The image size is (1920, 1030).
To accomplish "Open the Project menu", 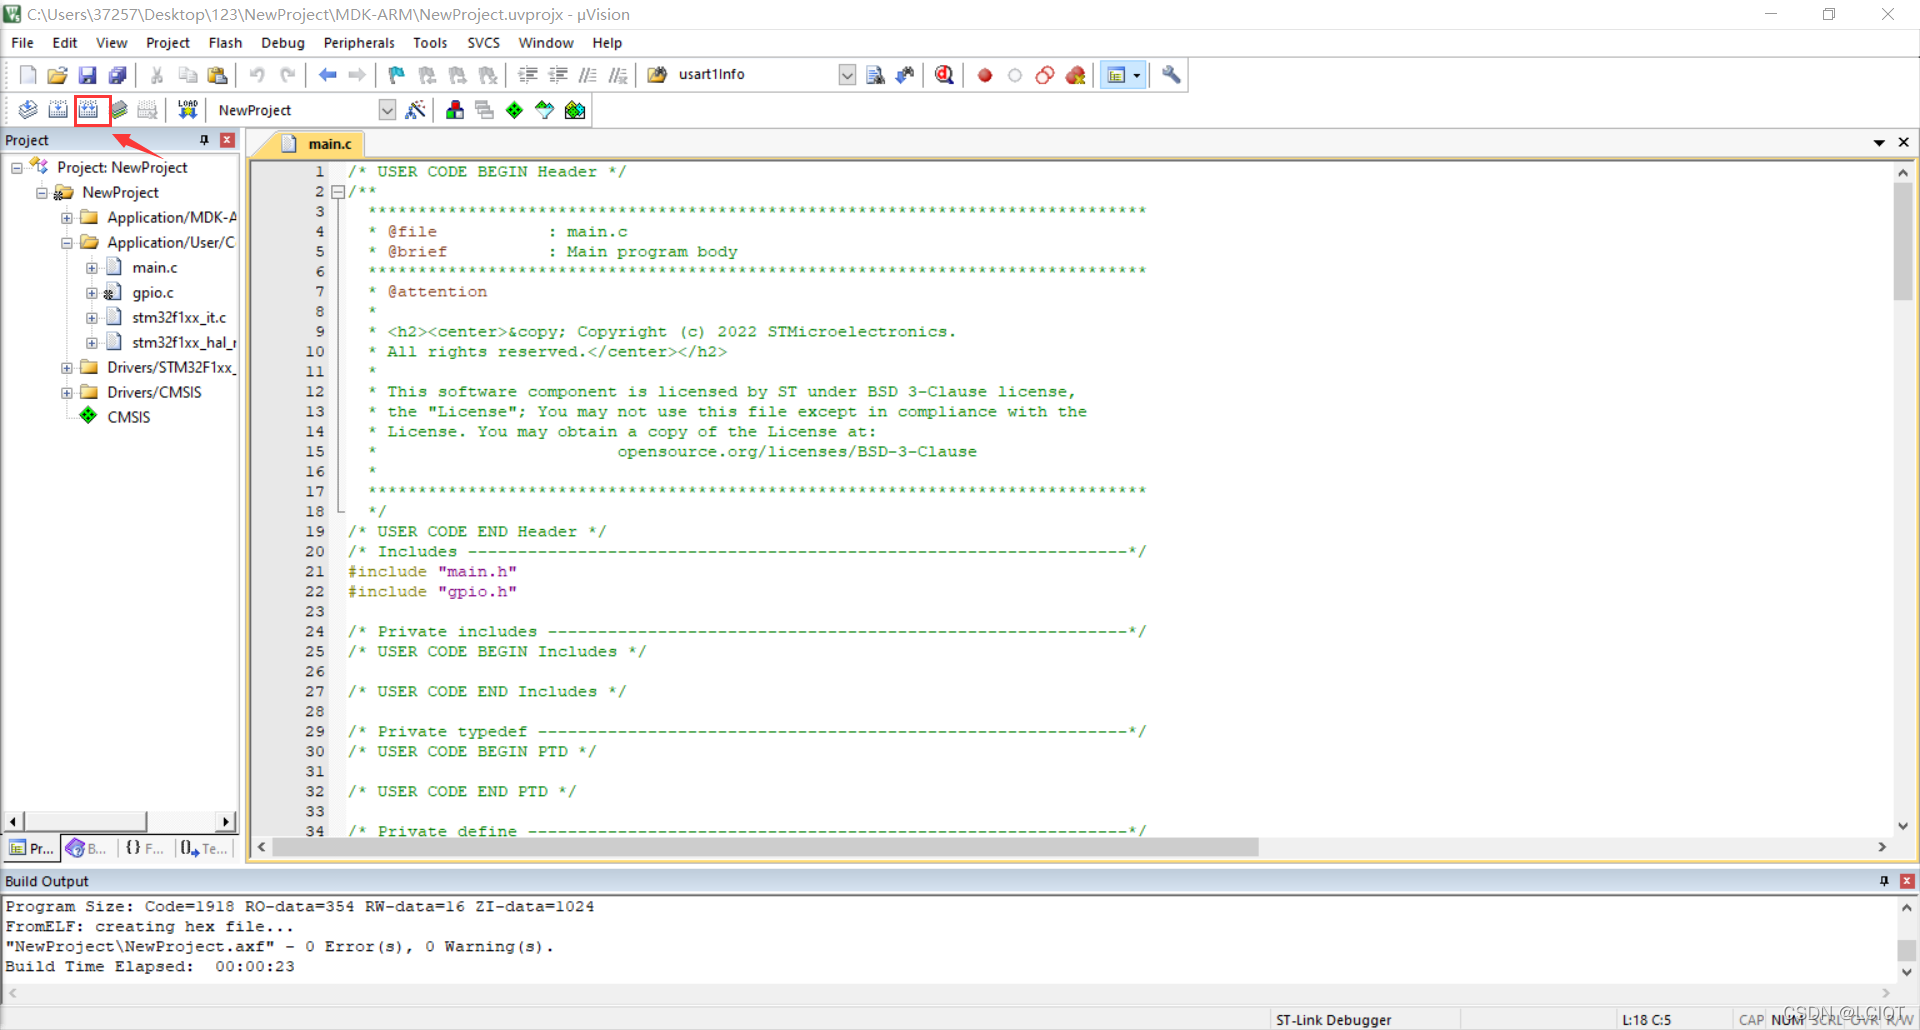I will (167, 43).
